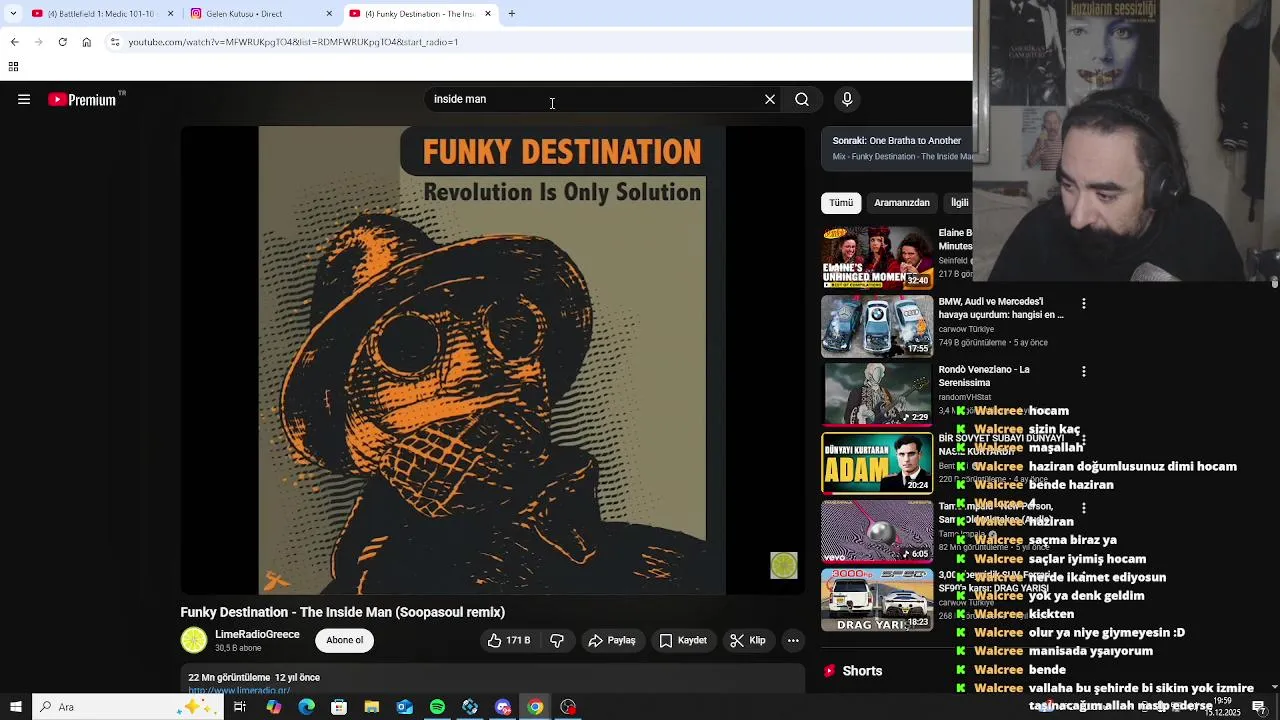The height and width of the screenshot is (720, 1280).
Task: Launch Microsoft Copilot from taskbar
Action: pyautogui.click(x=273, y=707)
